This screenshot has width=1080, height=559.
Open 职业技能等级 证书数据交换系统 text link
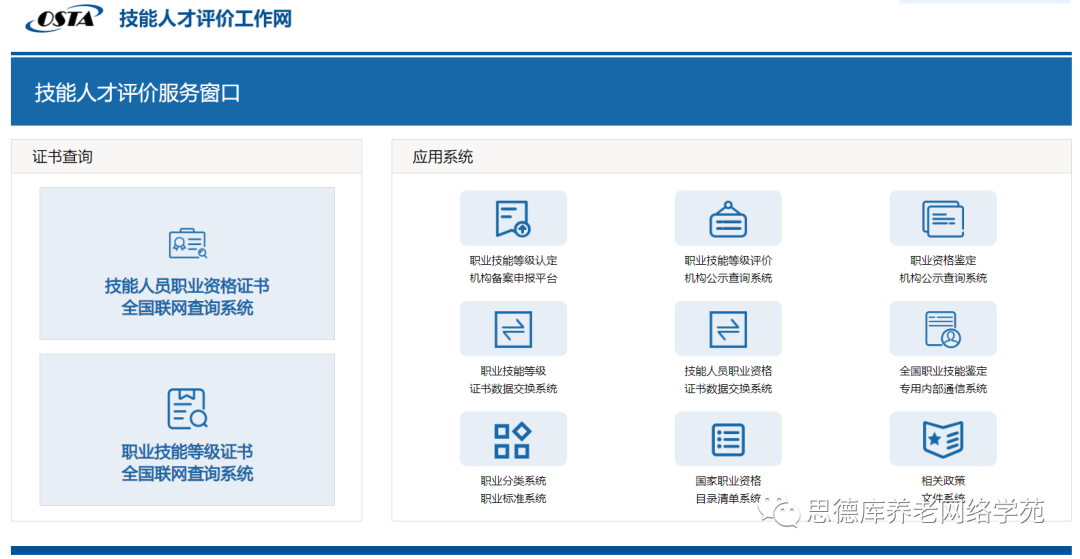click(513, 379)
